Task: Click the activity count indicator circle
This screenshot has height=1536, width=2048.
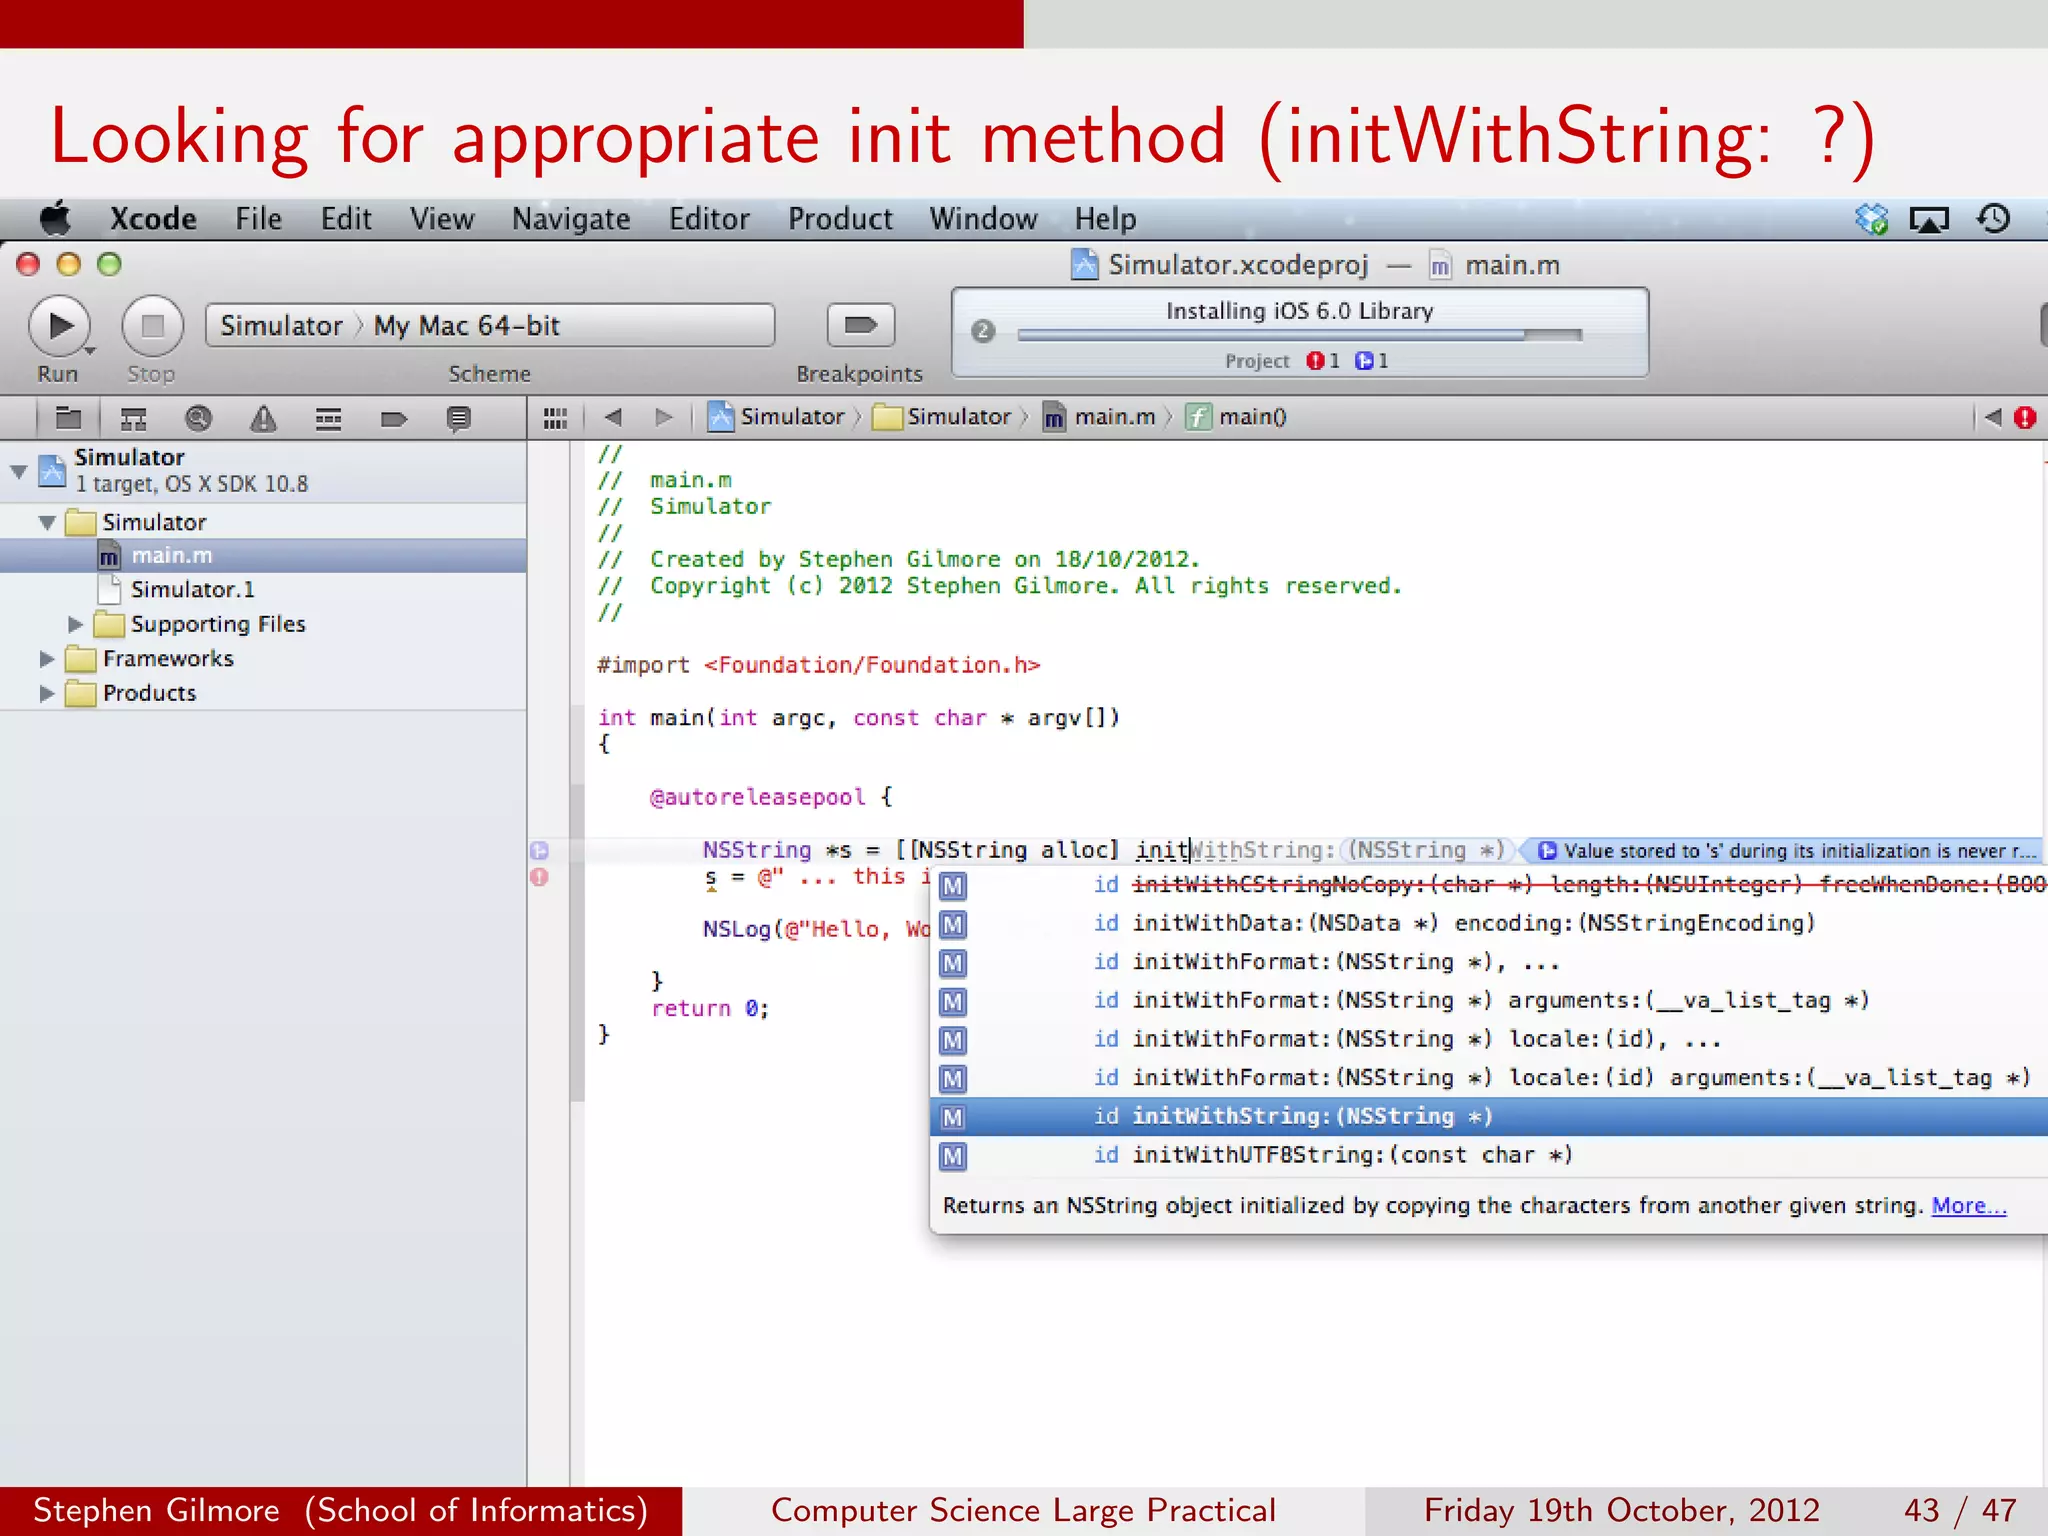Action: click(983, 331)
